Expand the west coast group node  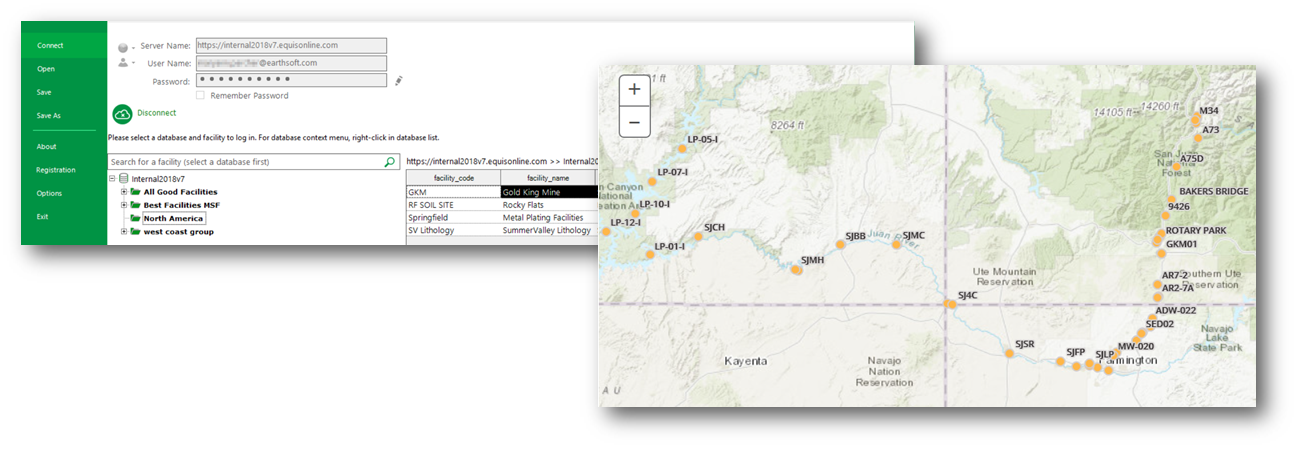point(123,231)
